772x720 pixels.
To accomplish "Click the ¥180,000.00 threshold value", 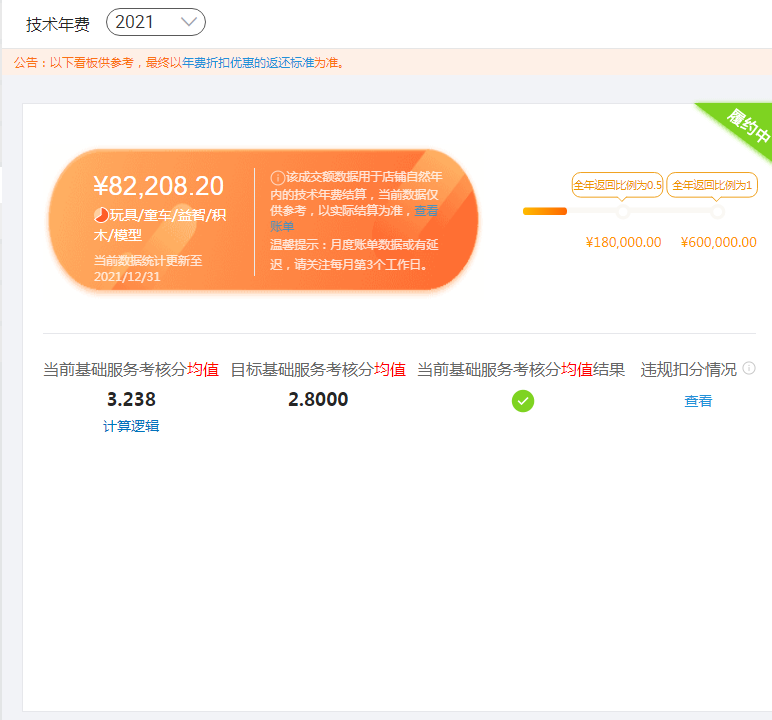I will (x=623, y=242).
